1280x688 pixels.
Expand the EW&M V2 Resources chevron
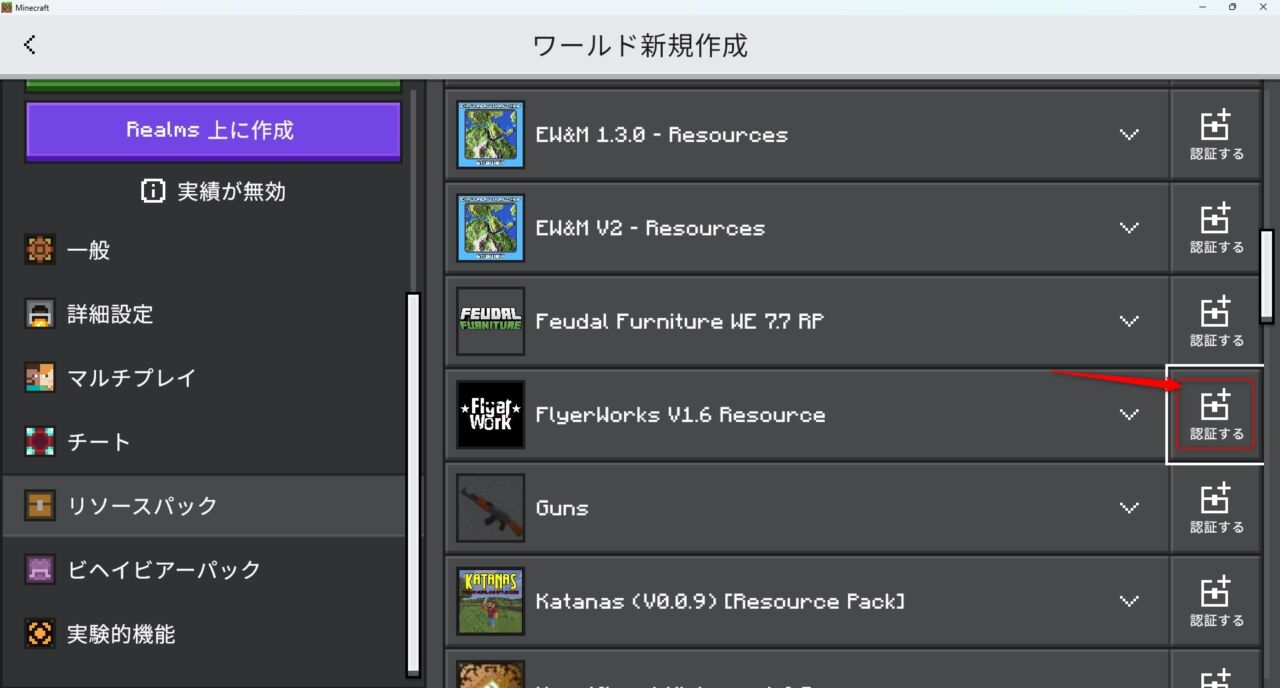(x=1129, y=227)
